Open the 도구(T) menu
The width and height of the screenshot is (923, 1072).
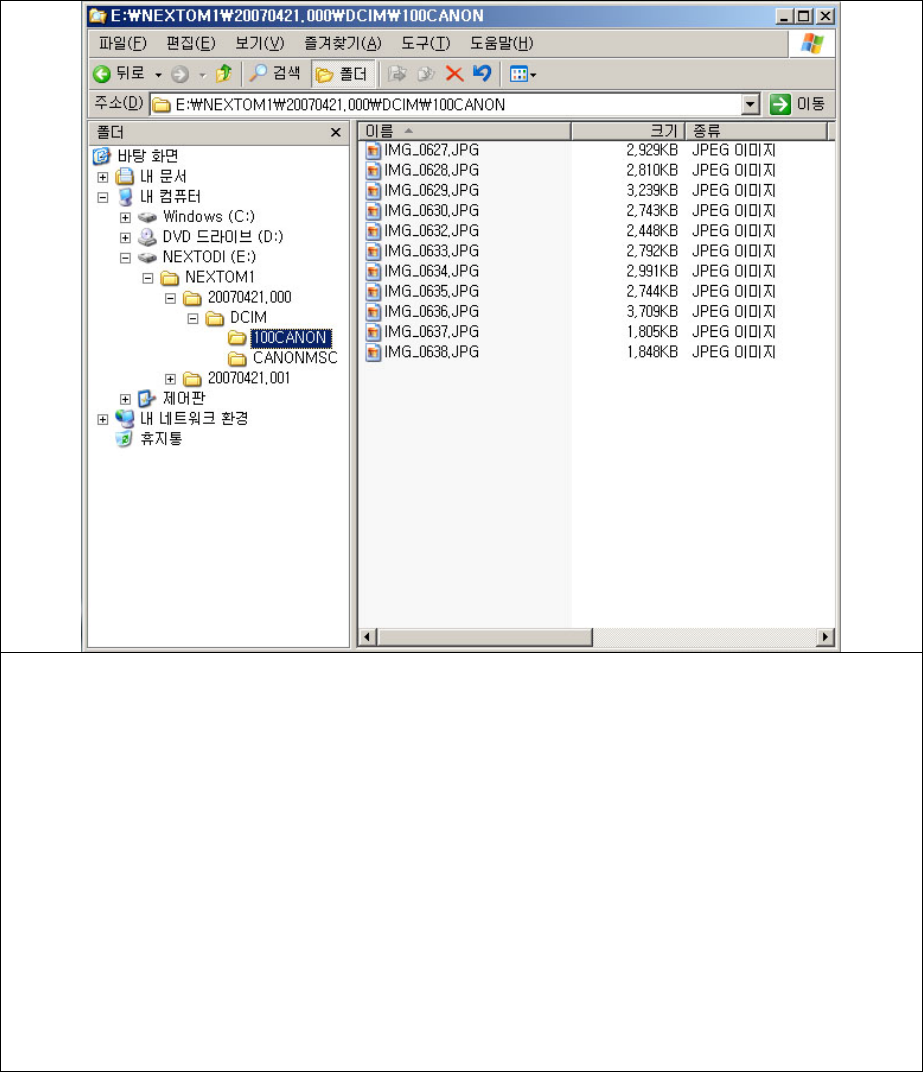click(x=425, y=44)
